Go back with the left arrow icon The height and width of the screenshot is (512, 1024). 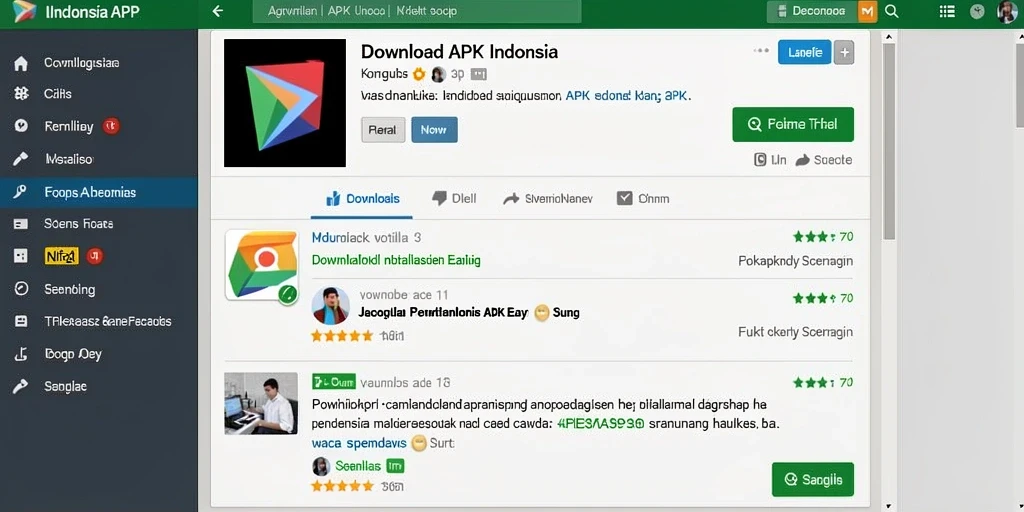[x=218, y=11]
